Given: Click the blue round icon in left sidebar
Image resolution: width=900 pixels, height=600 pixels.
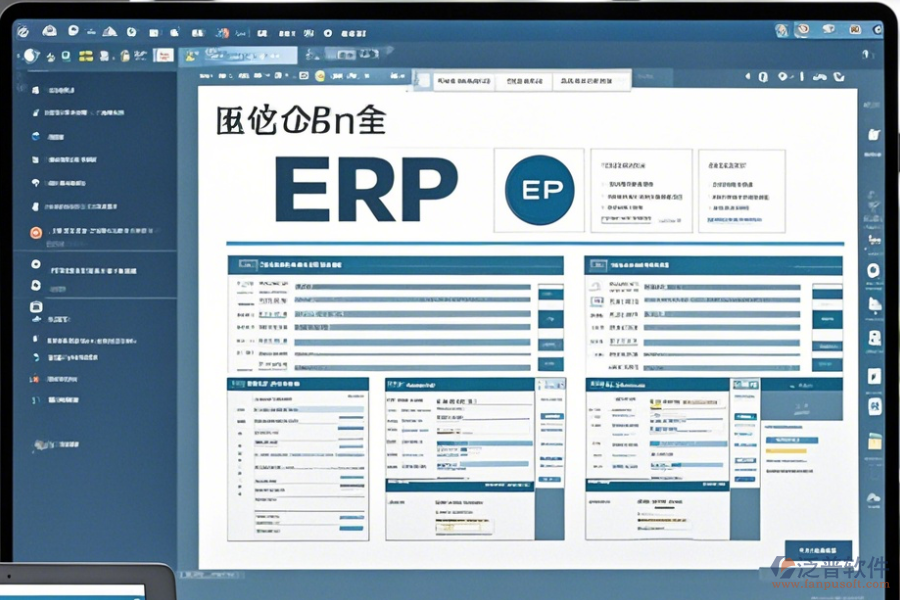Looking at the screenshot, I should click(x=36, y=135).
